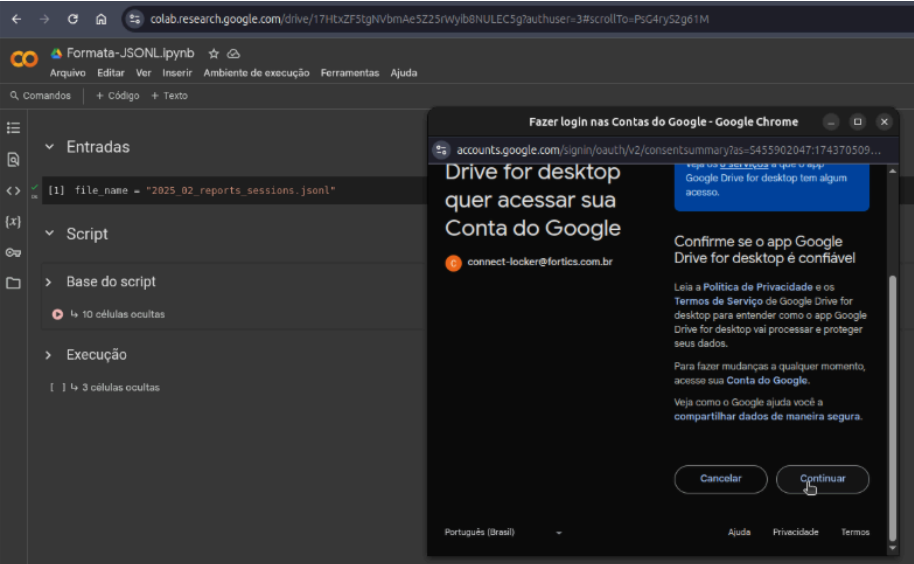Close the Google login popup window
Image resolution: width=914 pixels, height=564 pixels.
pyautogui.click(x=884, y=122)
